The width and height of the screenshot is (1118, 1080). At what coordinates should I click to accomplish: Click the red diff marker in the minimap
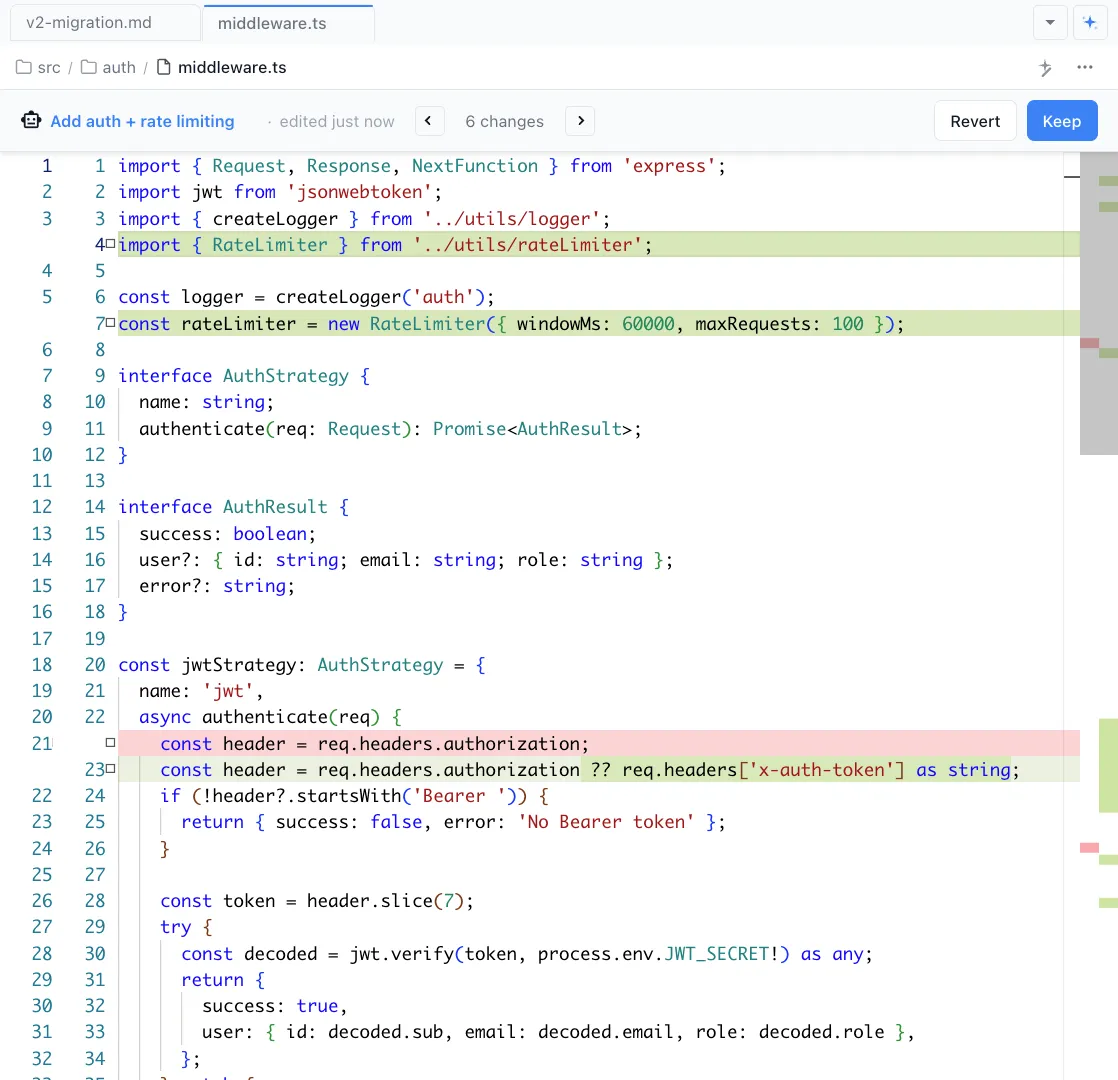(x=1090, y=343)
